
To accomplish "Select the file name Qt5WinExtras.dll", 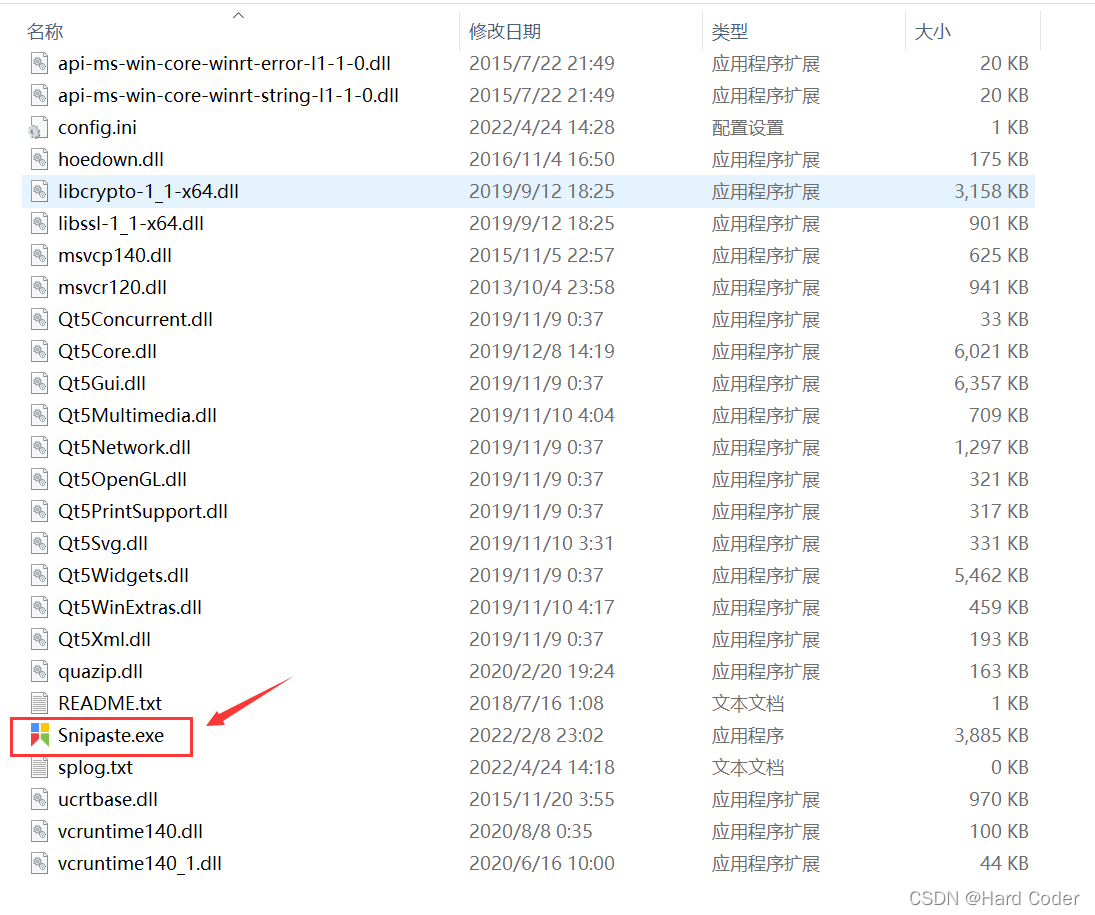I will point(129,608).
